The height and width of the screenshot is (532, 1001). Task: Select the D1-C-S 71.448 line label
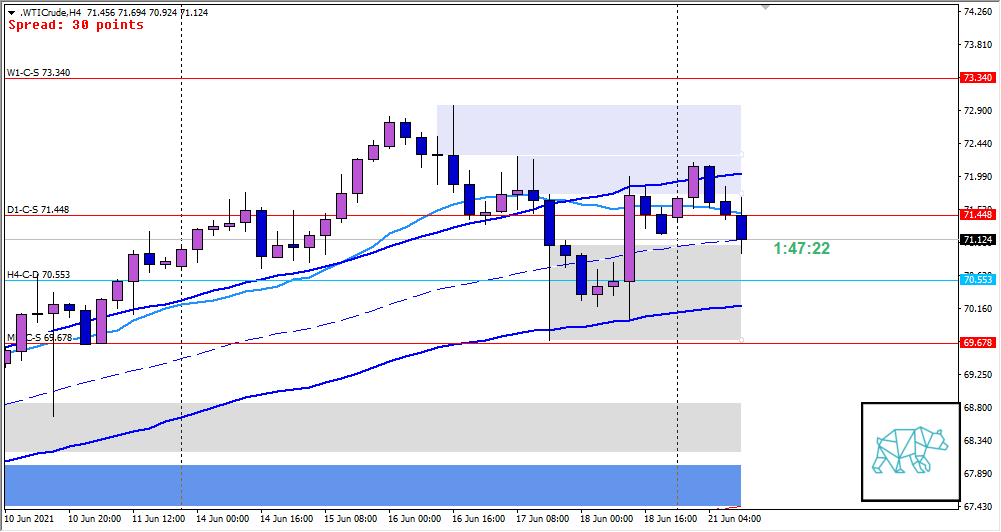[38, 210]
